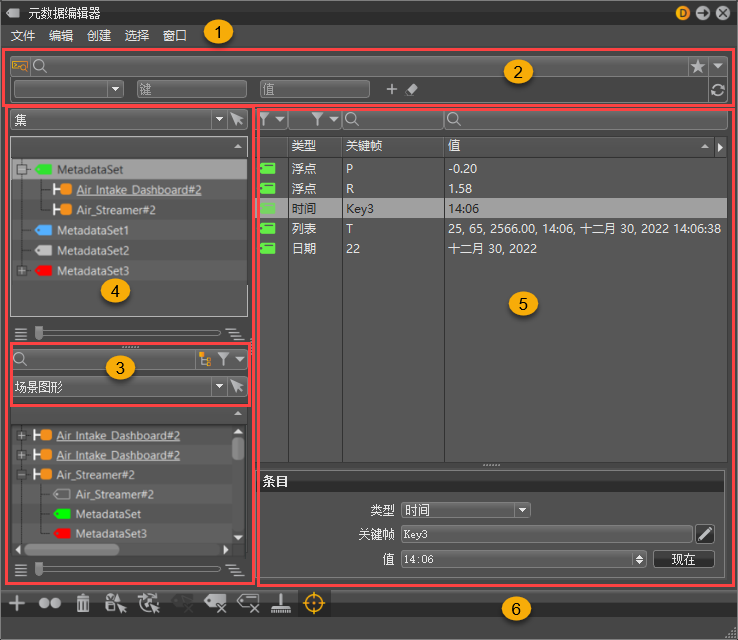The width and height of the screenshot is (738, 640).
Task: Click the 现在 button
Action: coord(683,559)
